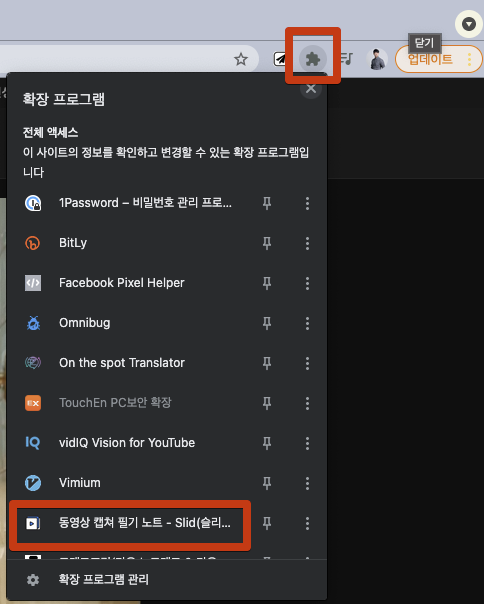Pin On the spot Translator
The height and width of the screenshot is (604, 484).
tap(267, 363)
